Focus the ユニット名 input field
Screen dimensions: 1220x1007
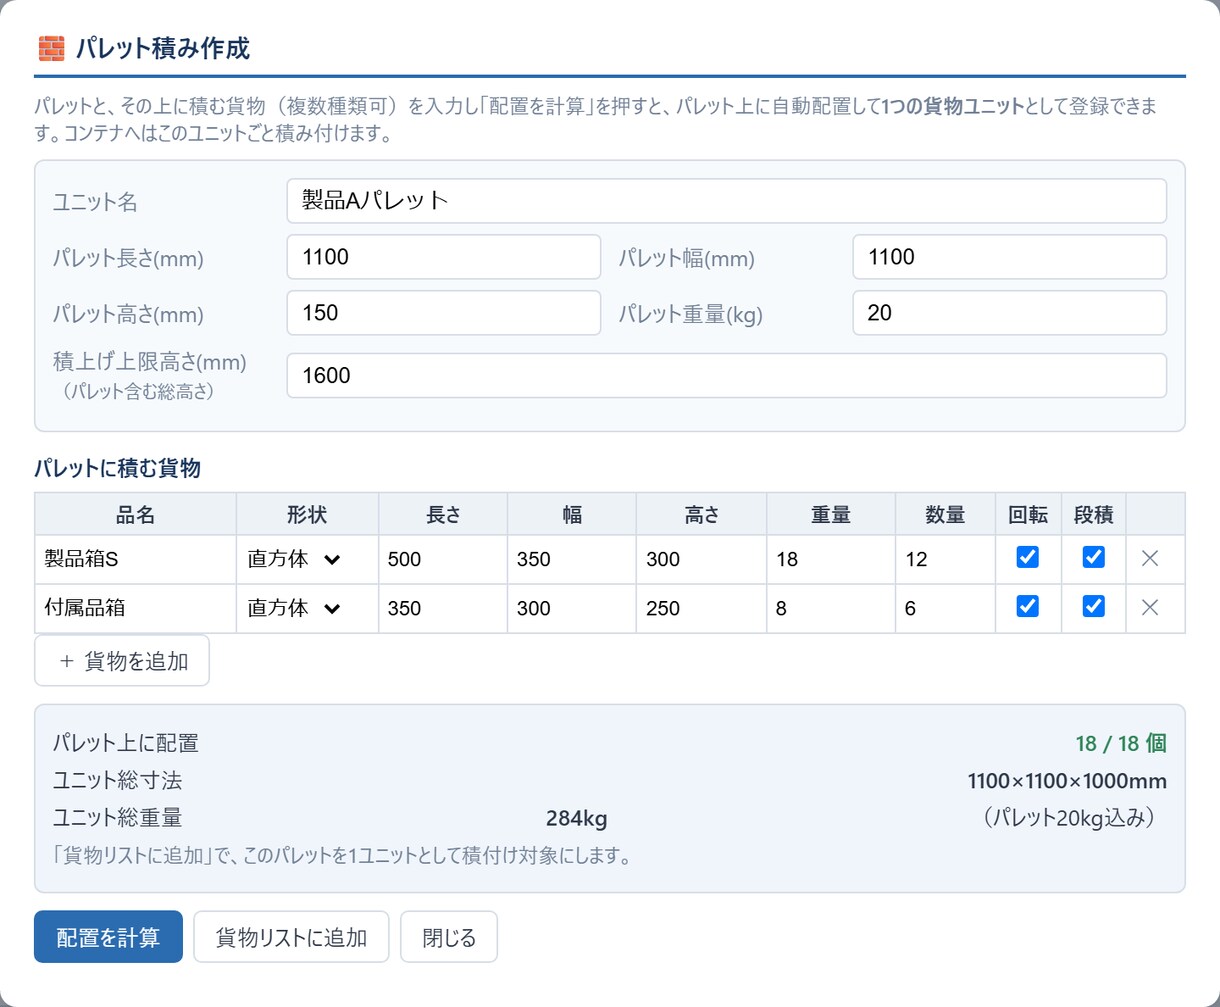(x=726, y=201)
